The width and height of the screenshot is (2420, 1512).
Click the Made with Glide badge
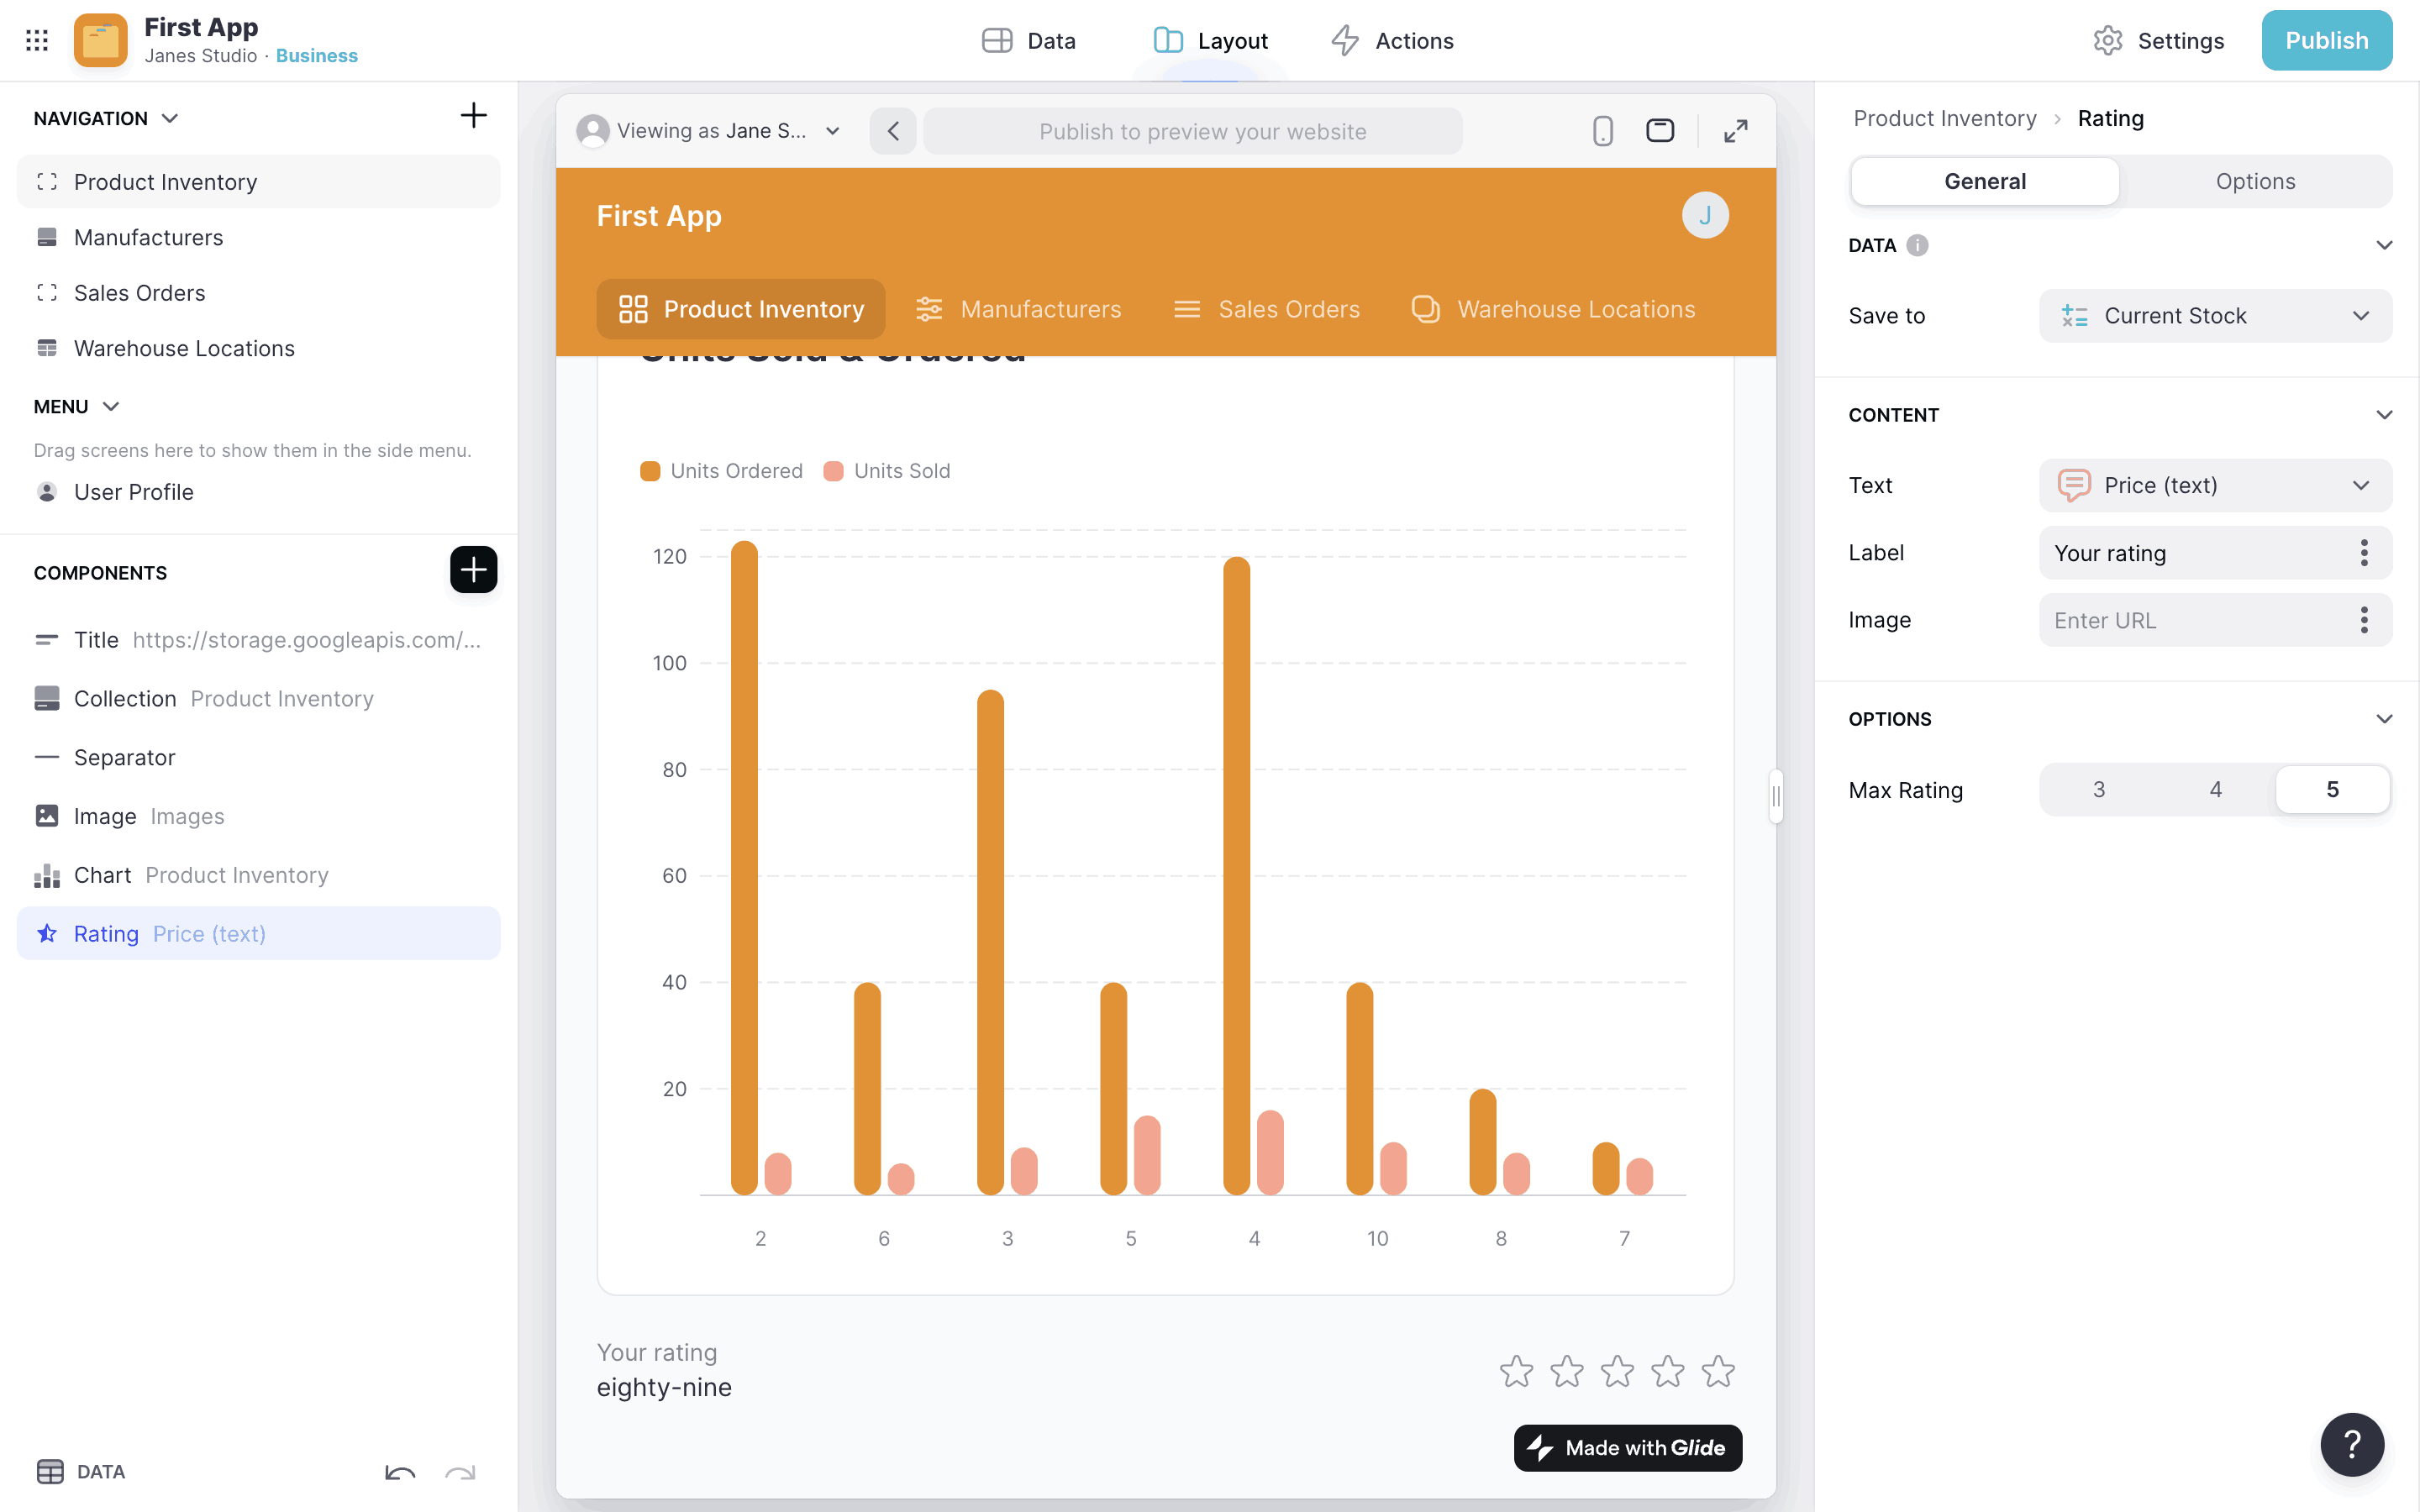[x=1627, y=1448]
